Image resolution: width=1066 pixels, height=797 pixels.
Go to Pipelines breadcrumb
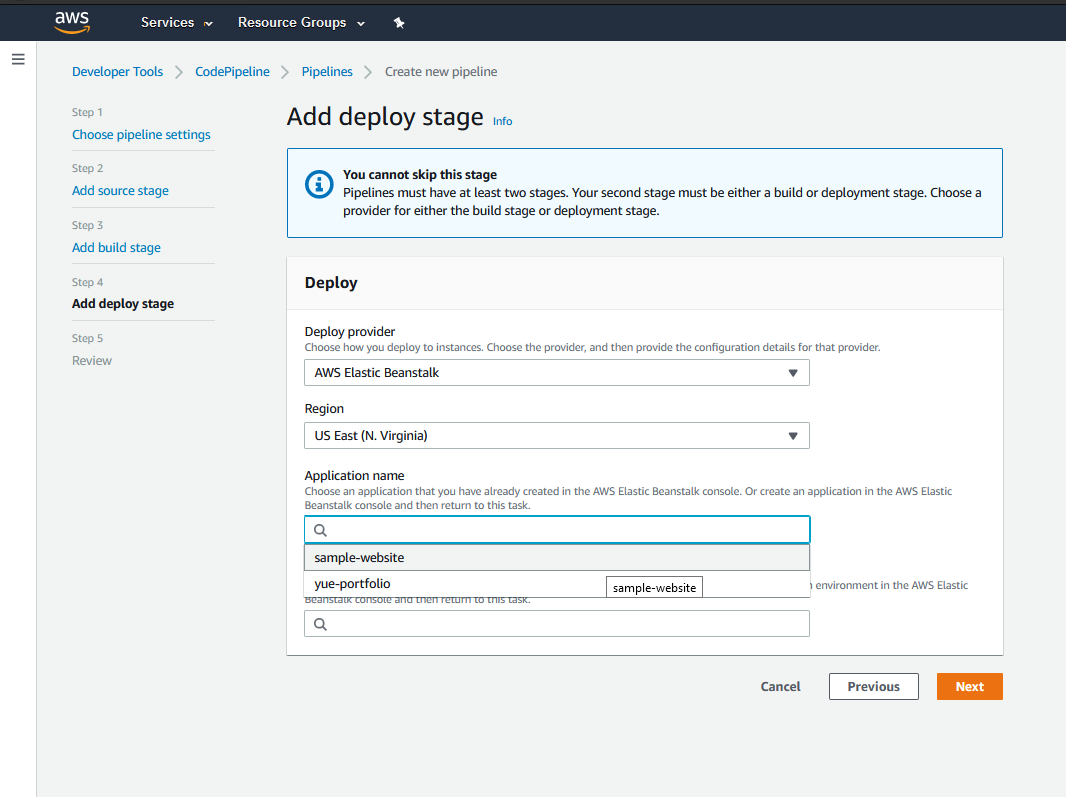coord(327,71)
